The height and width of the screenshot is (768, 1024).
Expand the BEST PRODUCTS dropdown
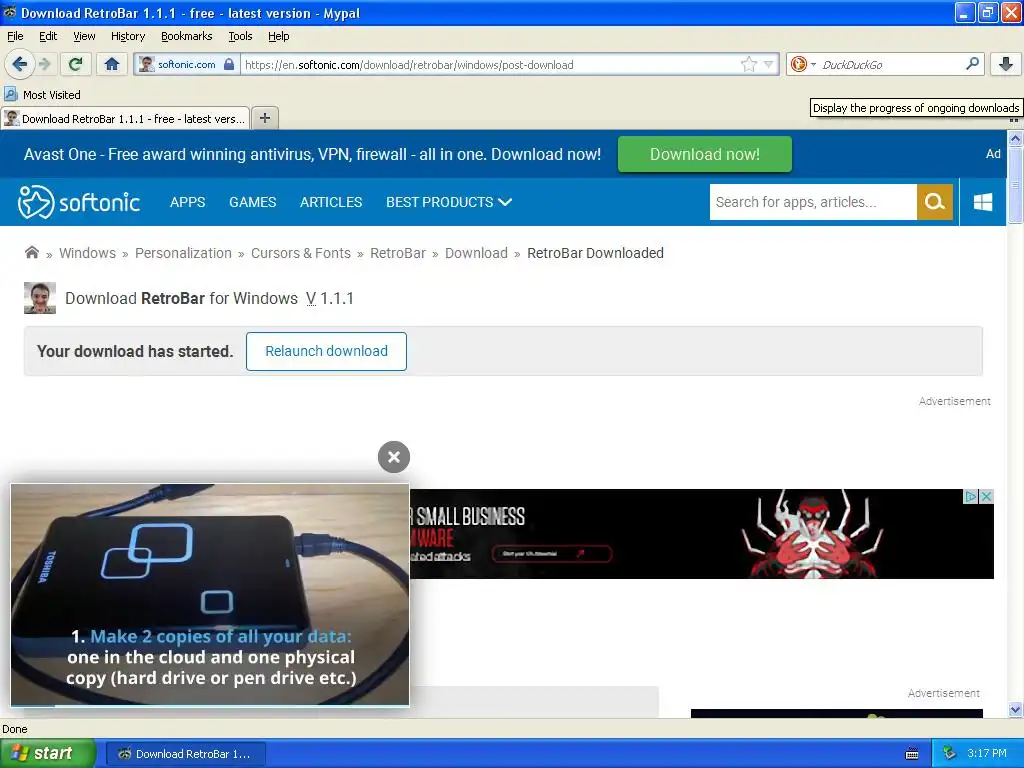click(449, 202)
